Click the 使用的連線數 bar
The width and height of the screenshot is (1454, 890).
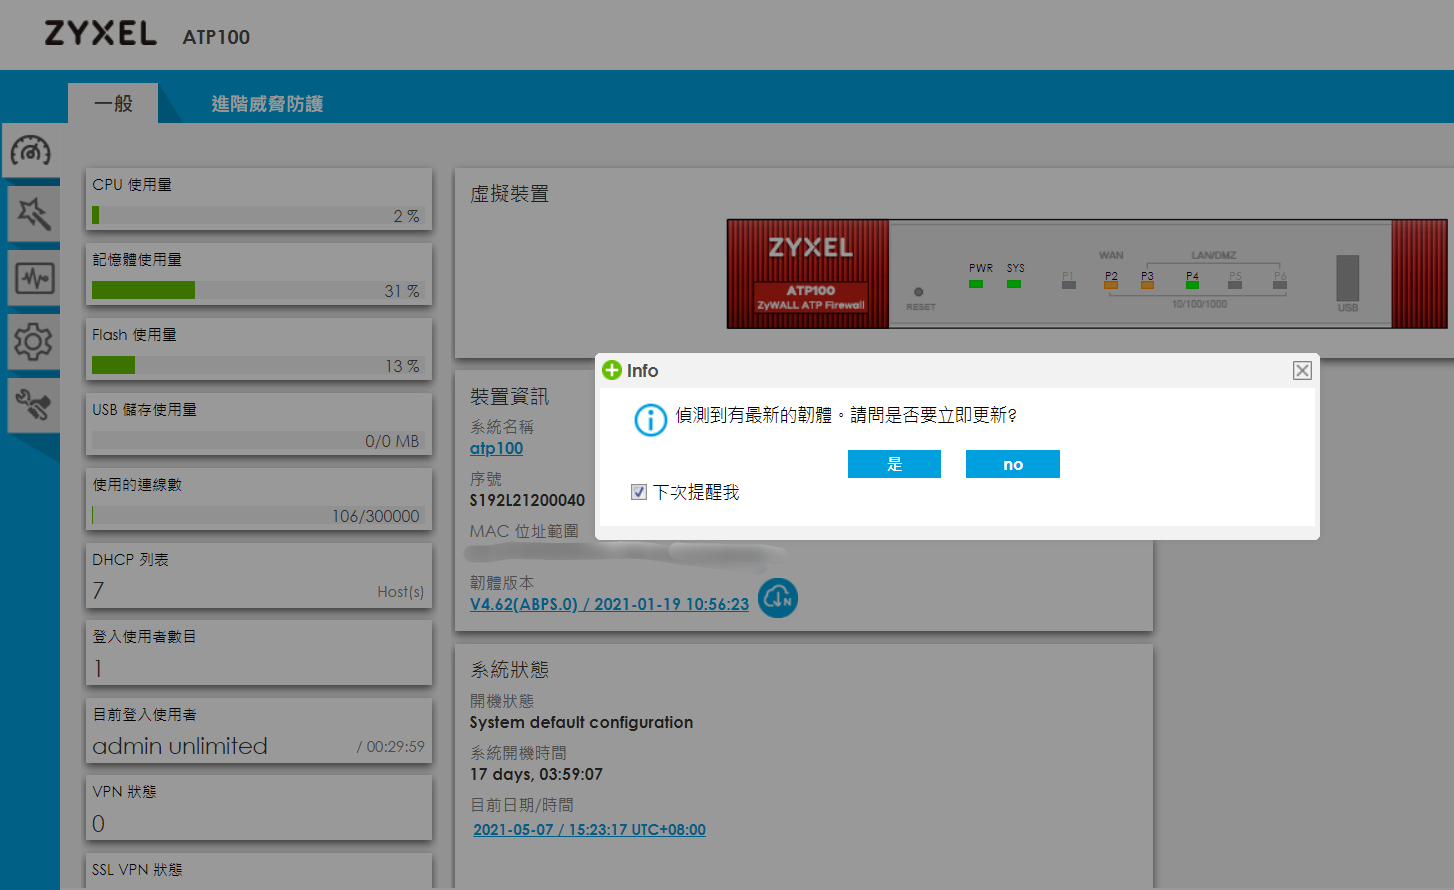(258, 515)
